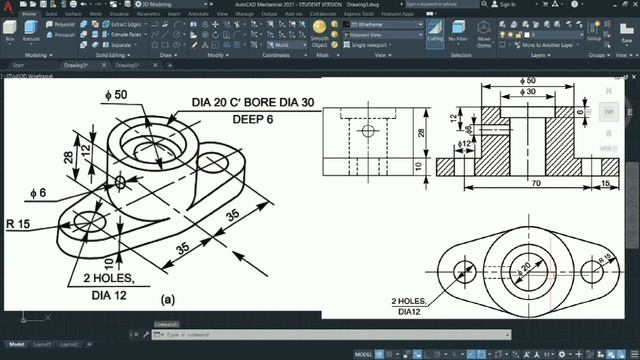Click Sign In button
The width and height of the screenshot is (640, 360).
(504, 4)
